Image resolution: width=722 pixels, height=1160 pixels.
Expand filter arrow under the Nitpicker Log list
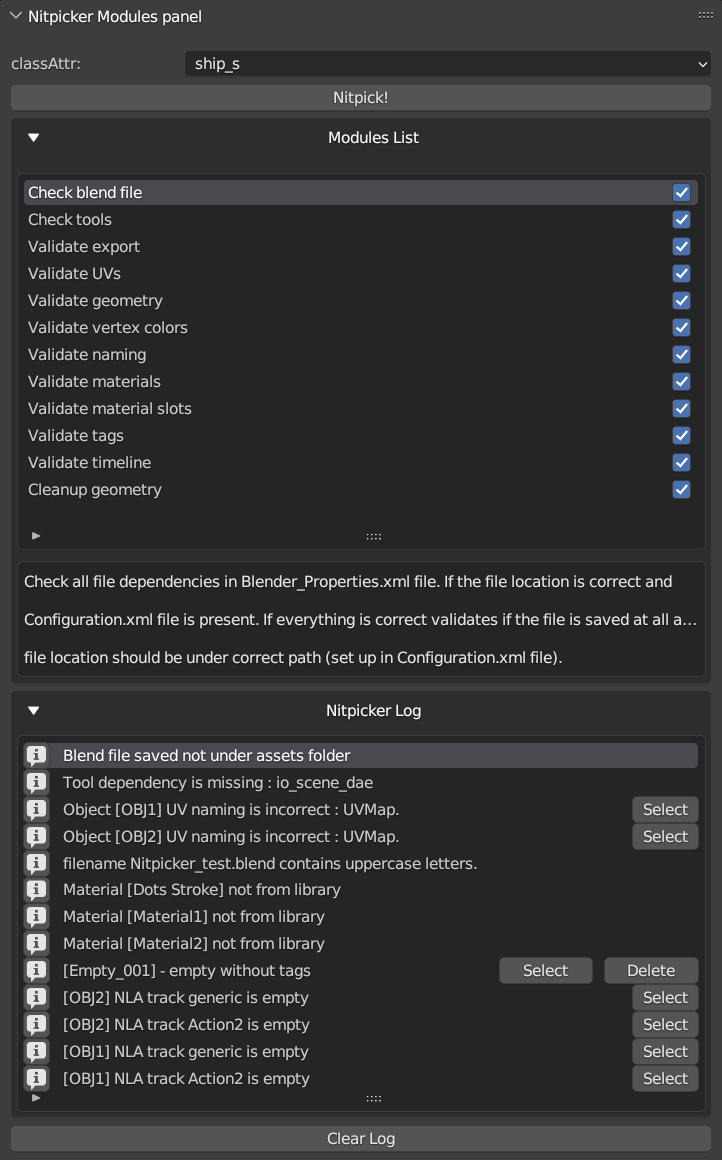point(36,1098)
